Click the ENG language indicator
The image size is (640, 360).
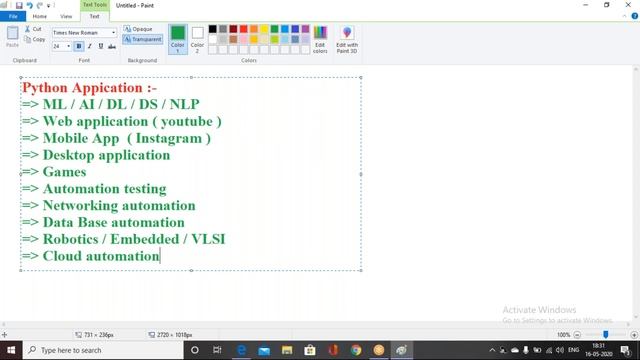click(x=573, y=350)
